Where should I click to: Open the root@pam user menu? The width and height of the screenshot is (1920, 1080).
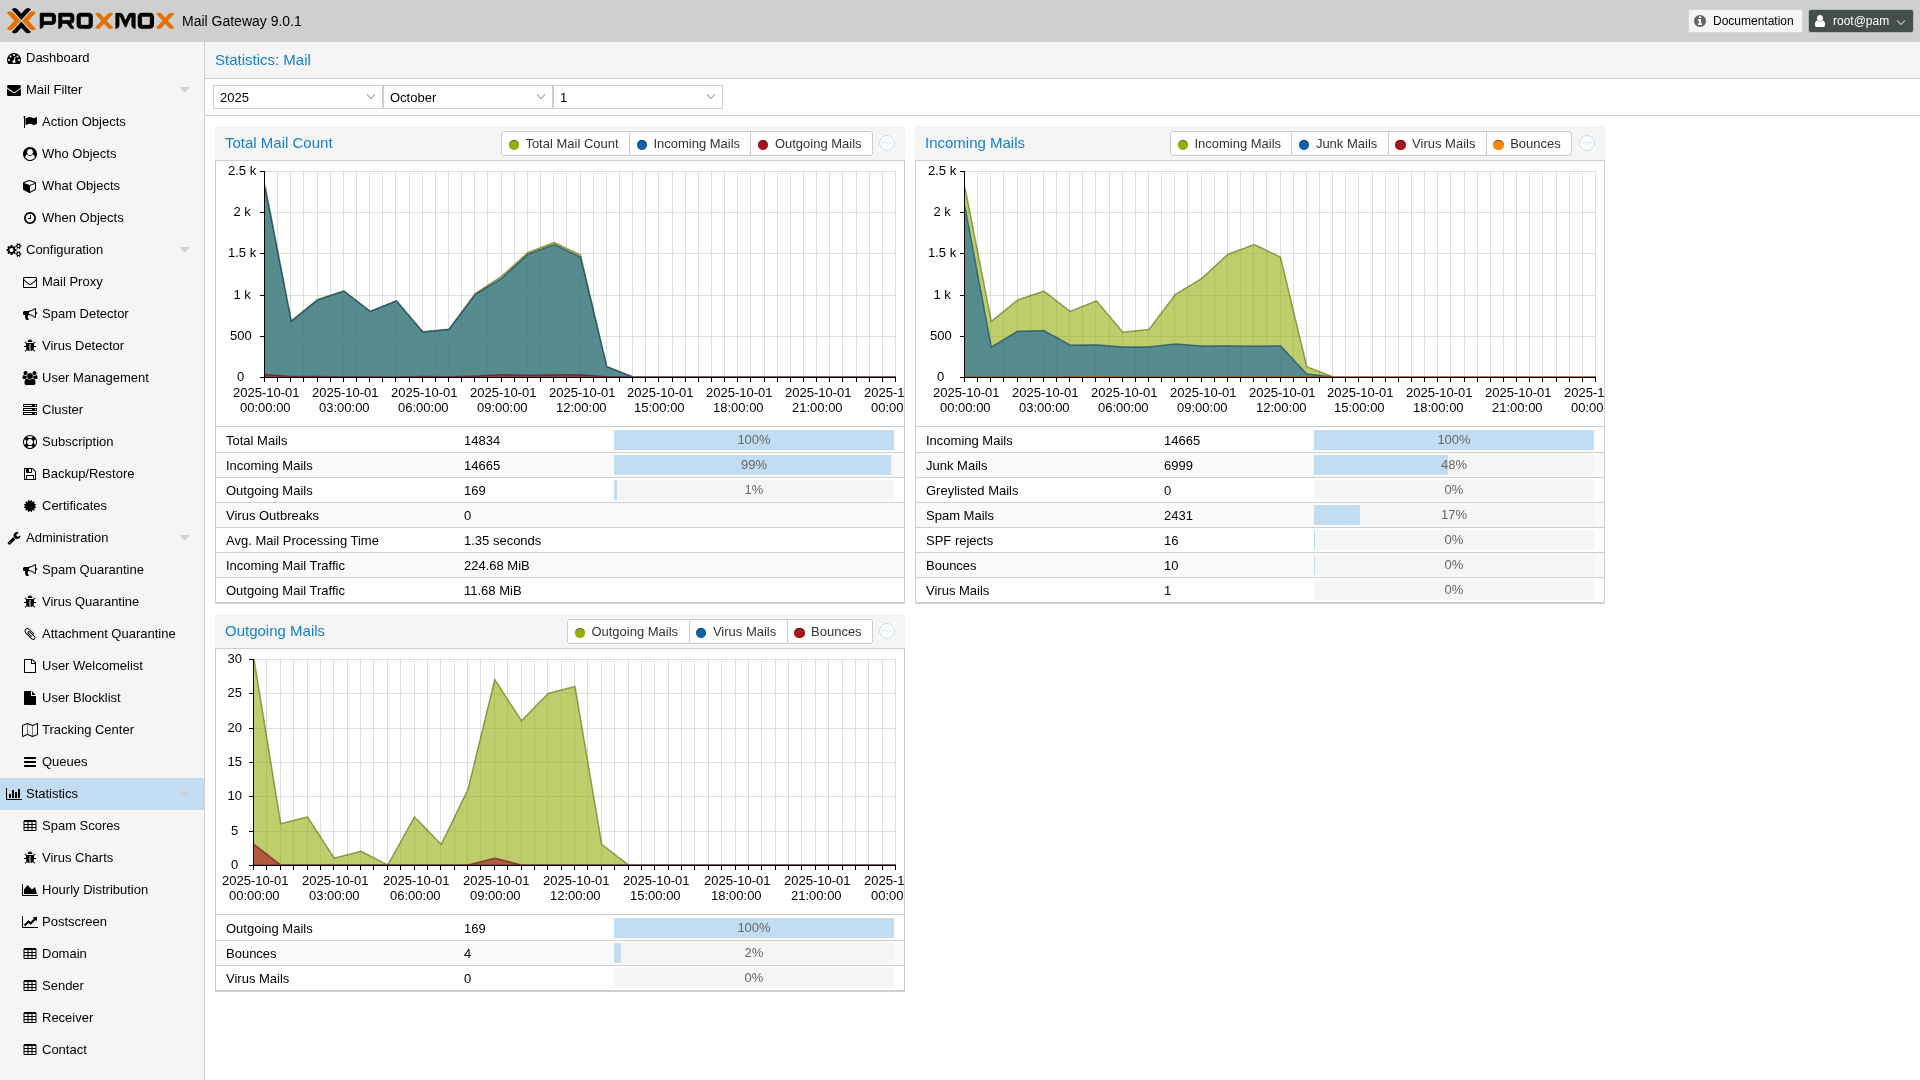1859,21
